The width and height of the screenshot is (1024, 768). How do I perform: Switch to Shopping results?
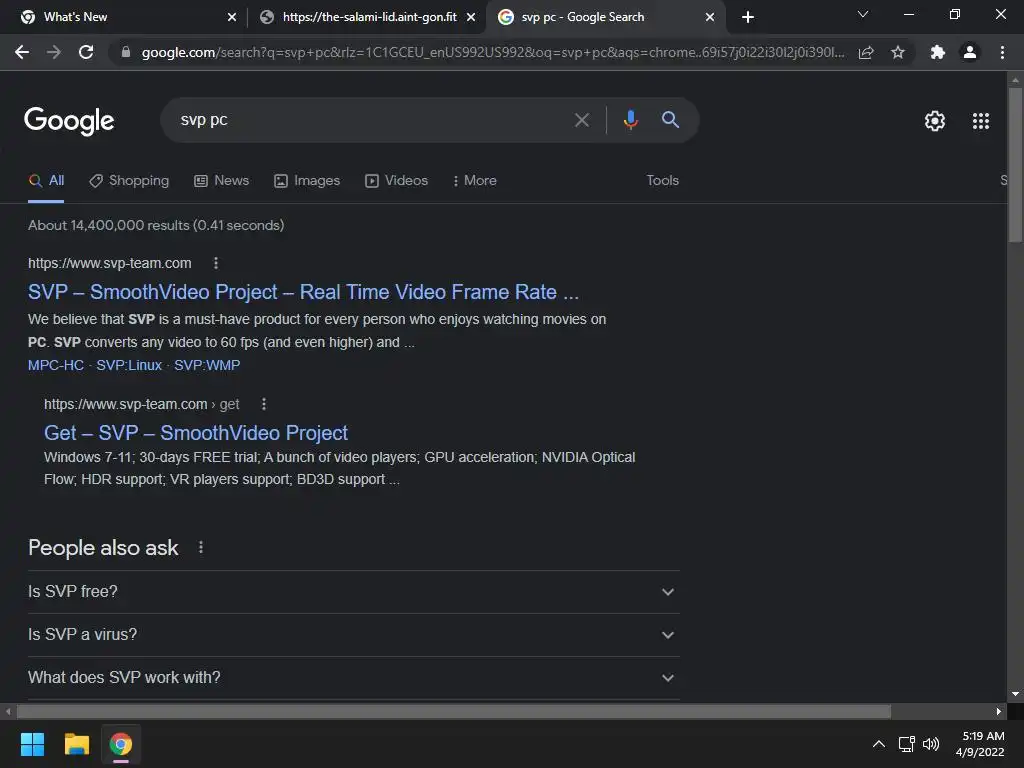129,181
